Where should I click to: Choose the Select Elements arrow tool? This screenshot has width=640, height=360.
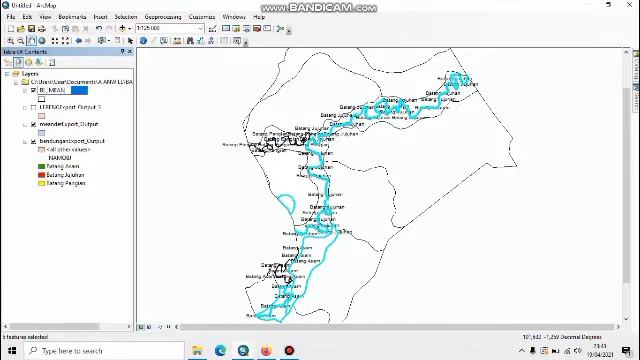[x=130, y=41]
